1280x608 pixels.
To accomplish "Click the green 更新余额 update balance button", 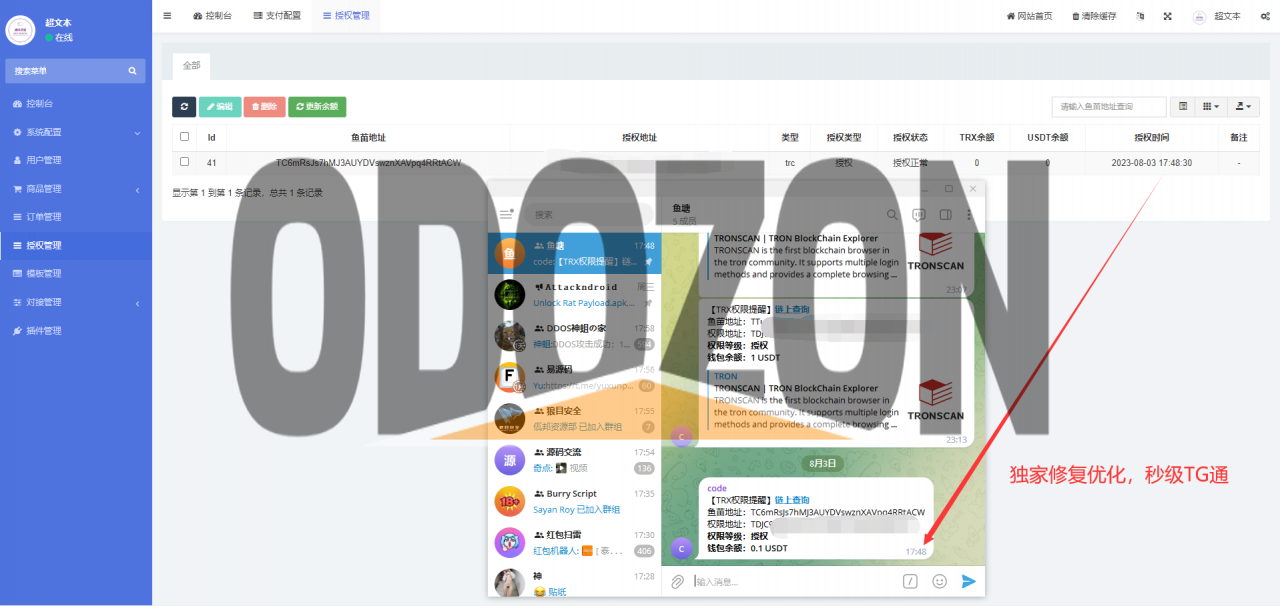I will click(317, 106).
